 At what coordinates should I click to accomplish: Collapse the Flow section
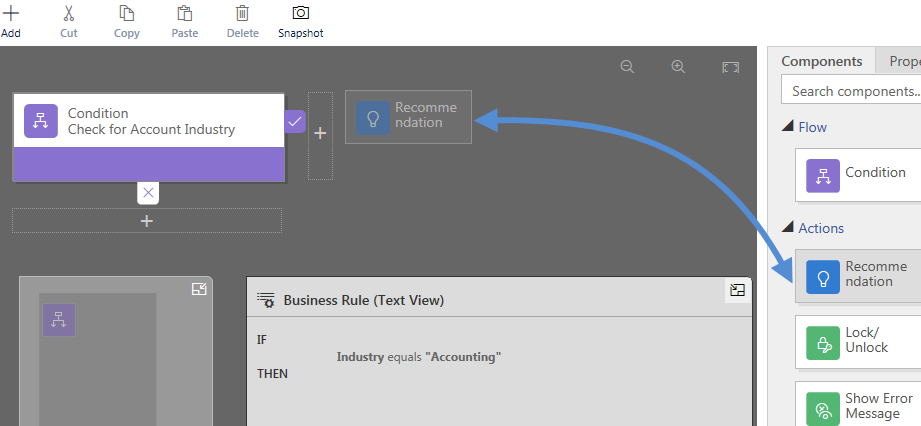tap(788, 128)
